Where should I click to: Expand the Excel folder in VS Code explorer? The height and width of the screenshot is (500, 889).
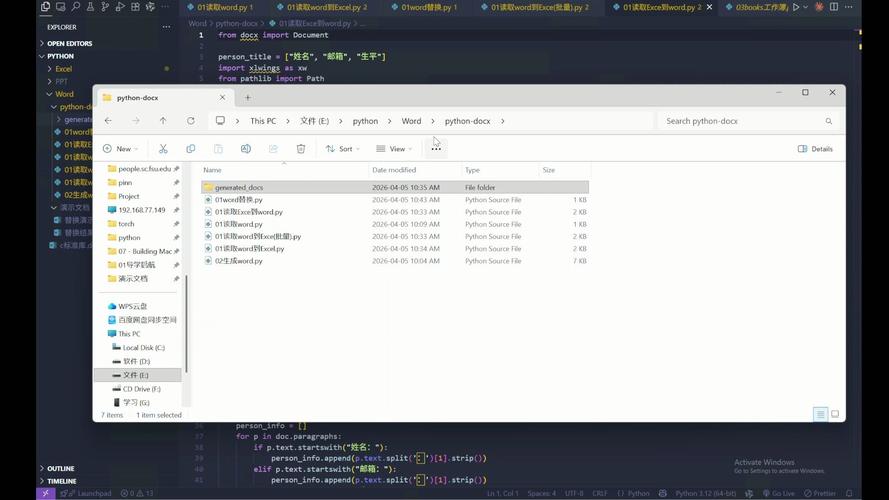pos(64,69)
